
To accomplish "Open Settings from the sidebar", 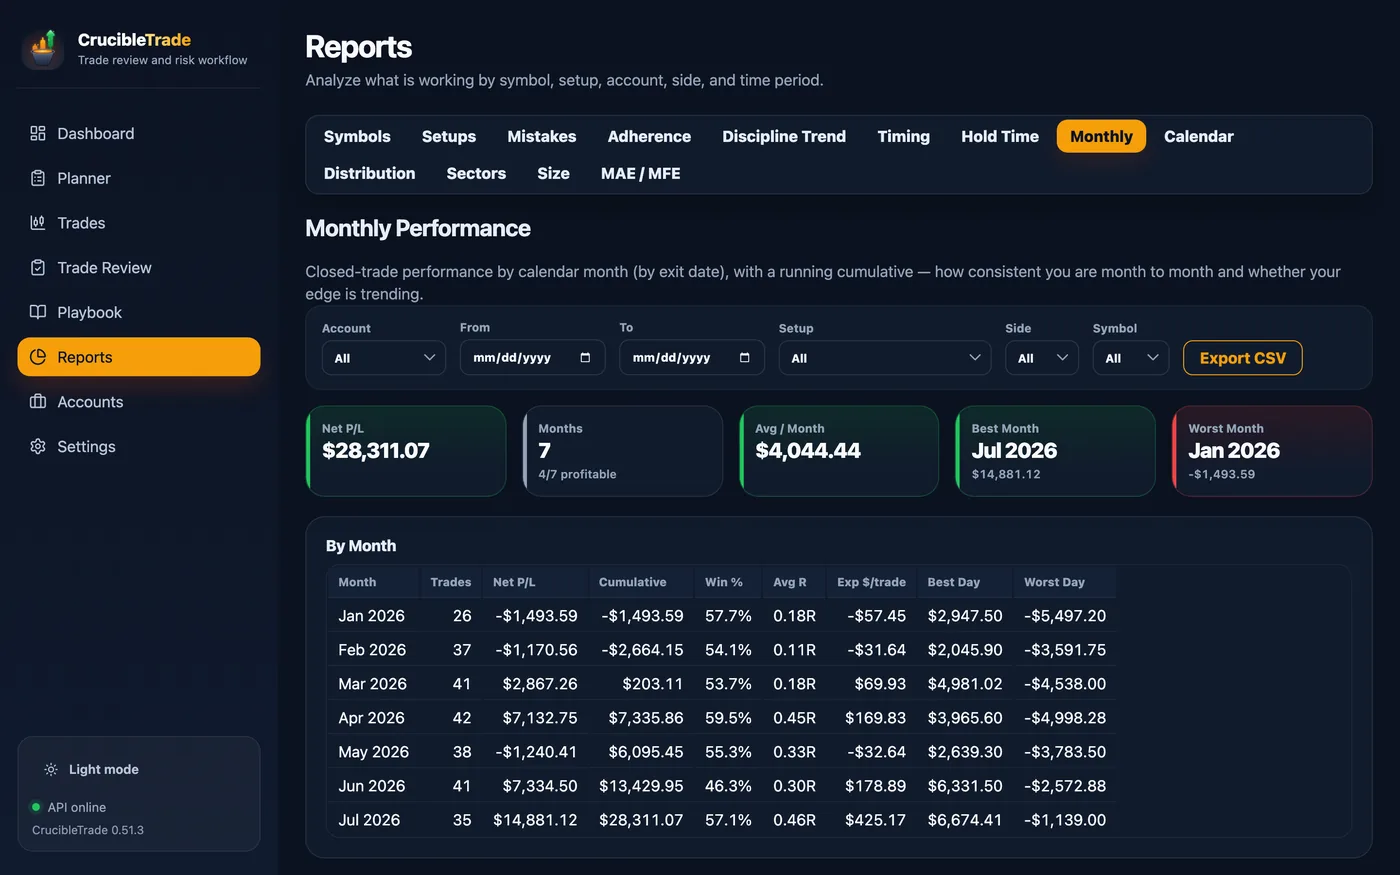I will 139,446.
